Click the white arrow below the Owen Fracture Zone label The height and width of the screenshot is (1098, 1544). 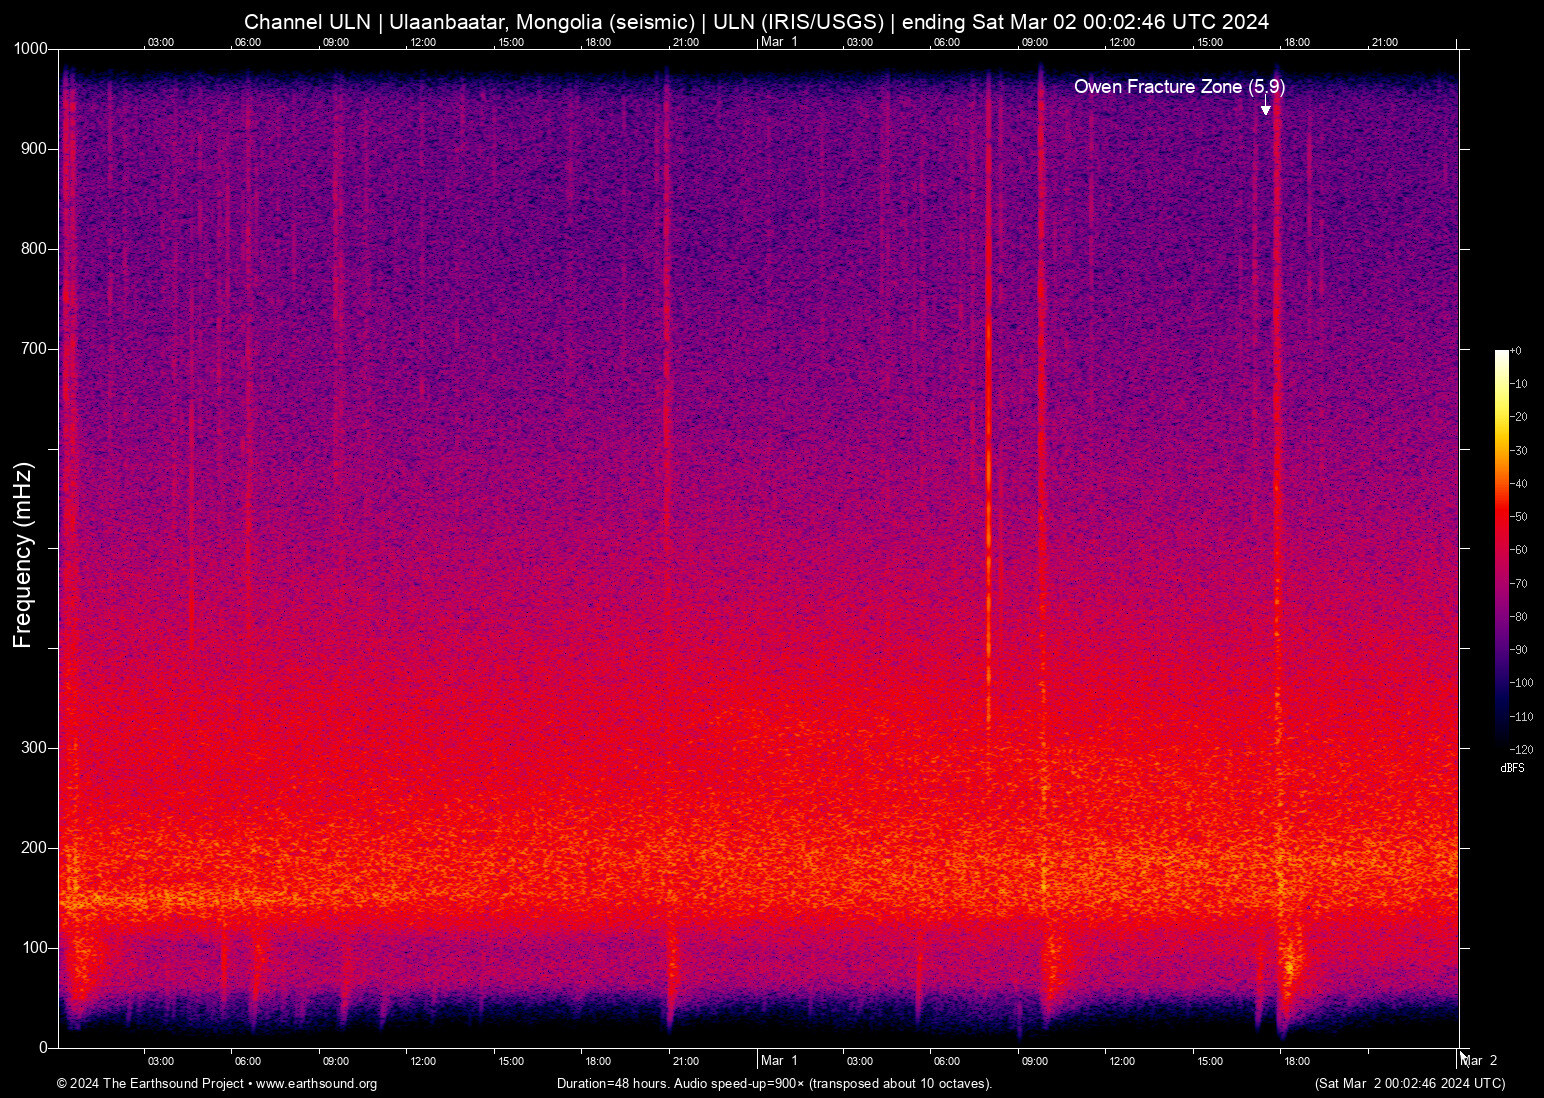[x=1265, y=107]
